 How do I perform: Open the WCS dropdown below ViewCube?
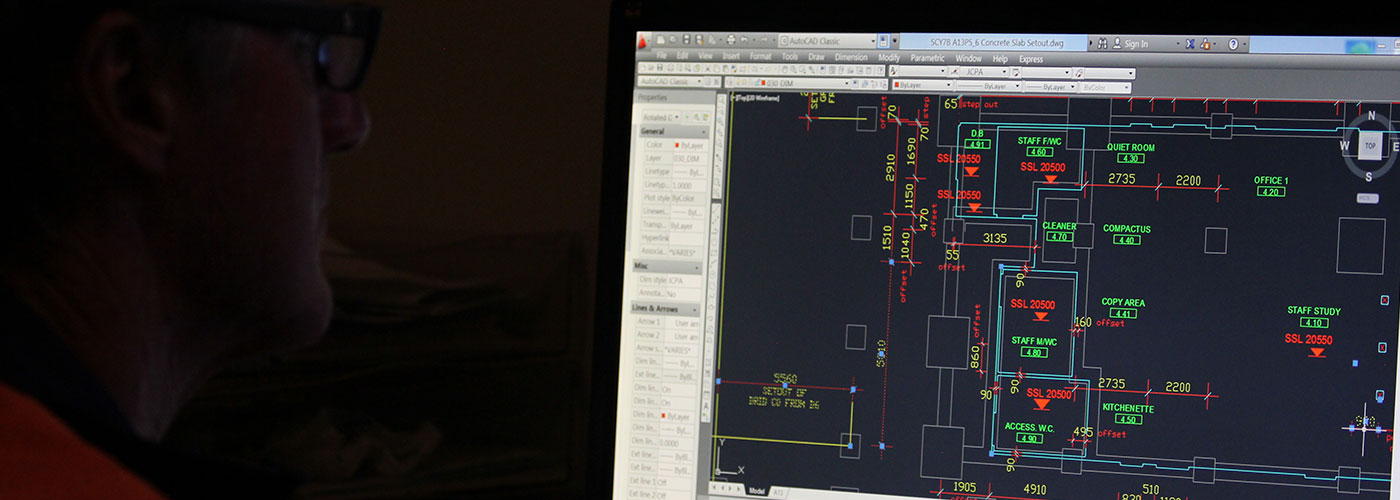click(x=1367, y=198)
